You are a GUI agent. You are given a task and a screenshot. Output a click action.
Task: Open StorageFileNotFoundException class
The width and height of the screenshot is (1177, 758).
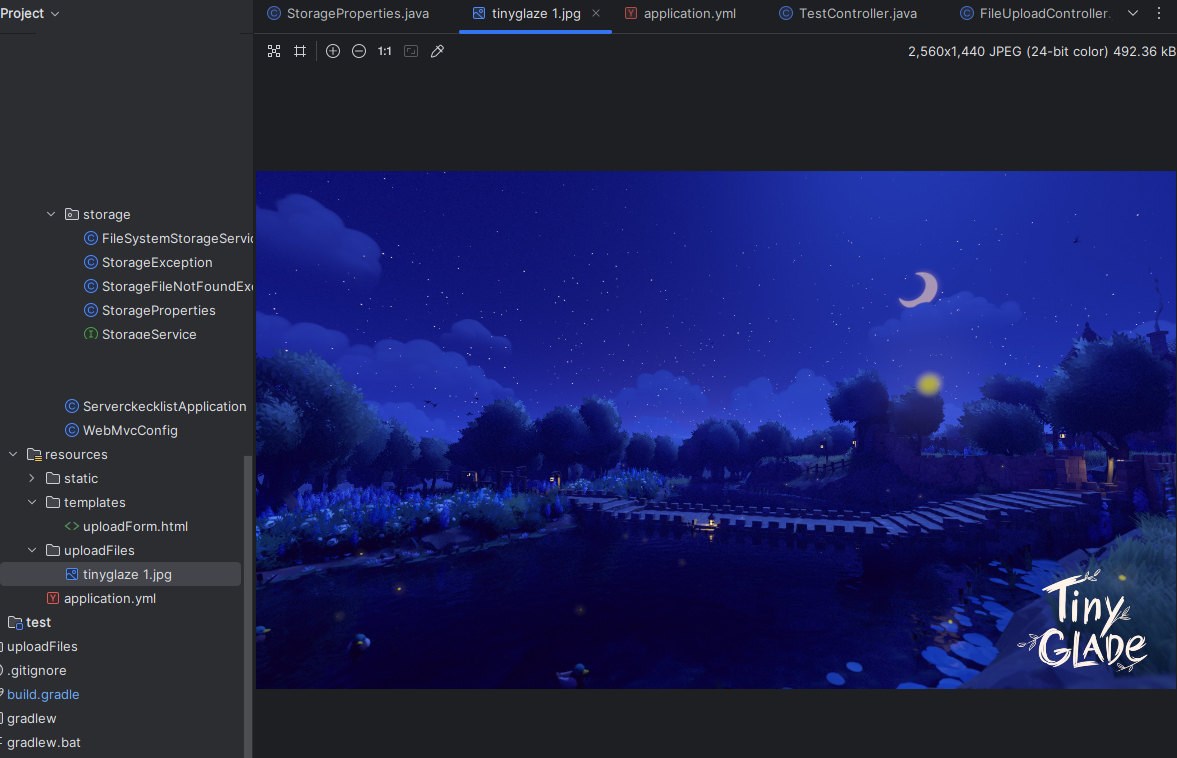(x=177, y=287)
